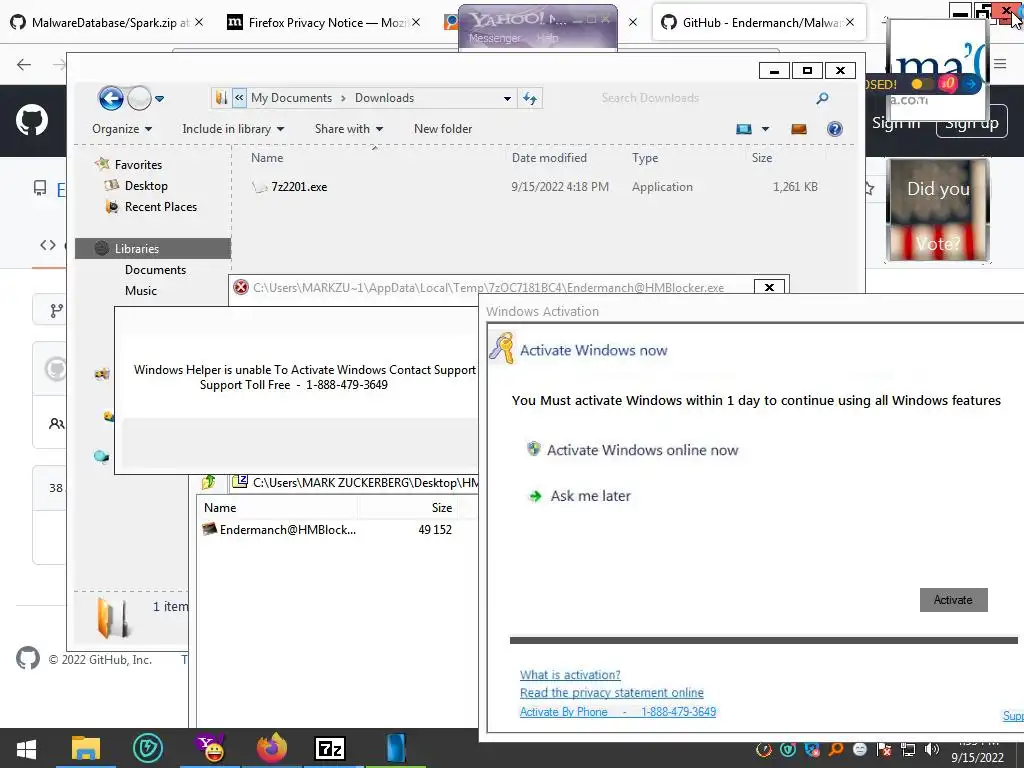
Task: Click the address bar double-chevron expander
Action: 239,98
